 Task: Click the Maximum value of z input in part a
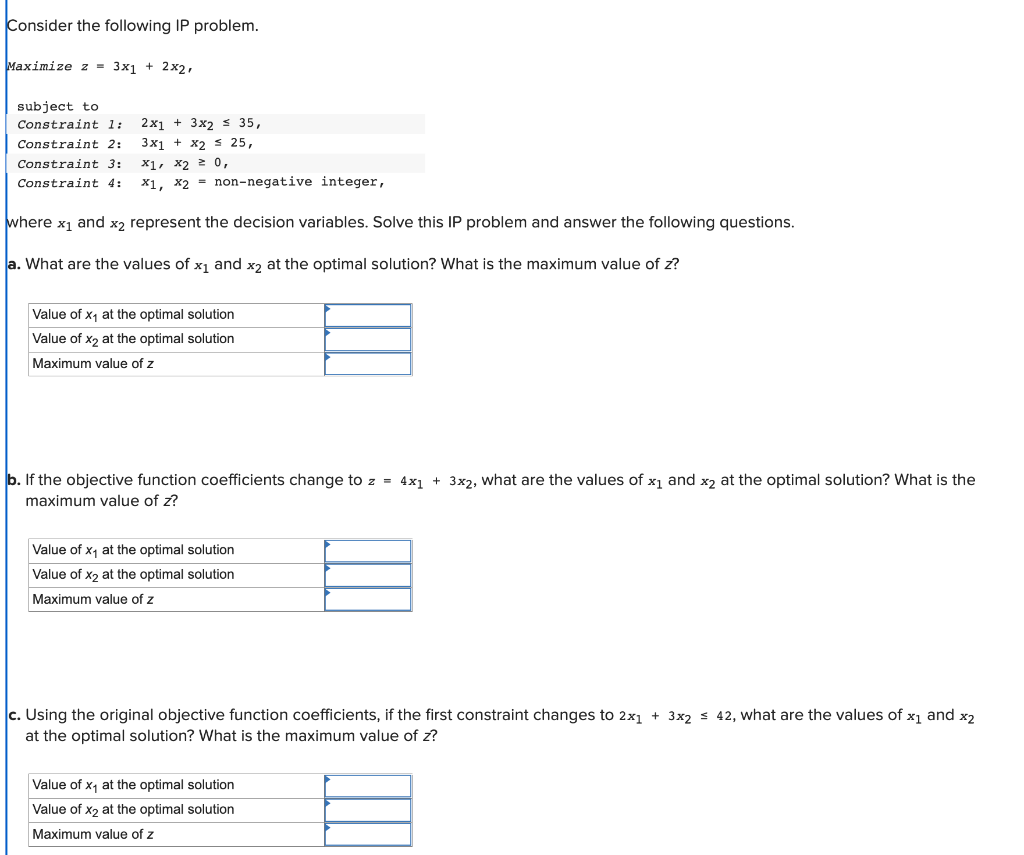368,363
